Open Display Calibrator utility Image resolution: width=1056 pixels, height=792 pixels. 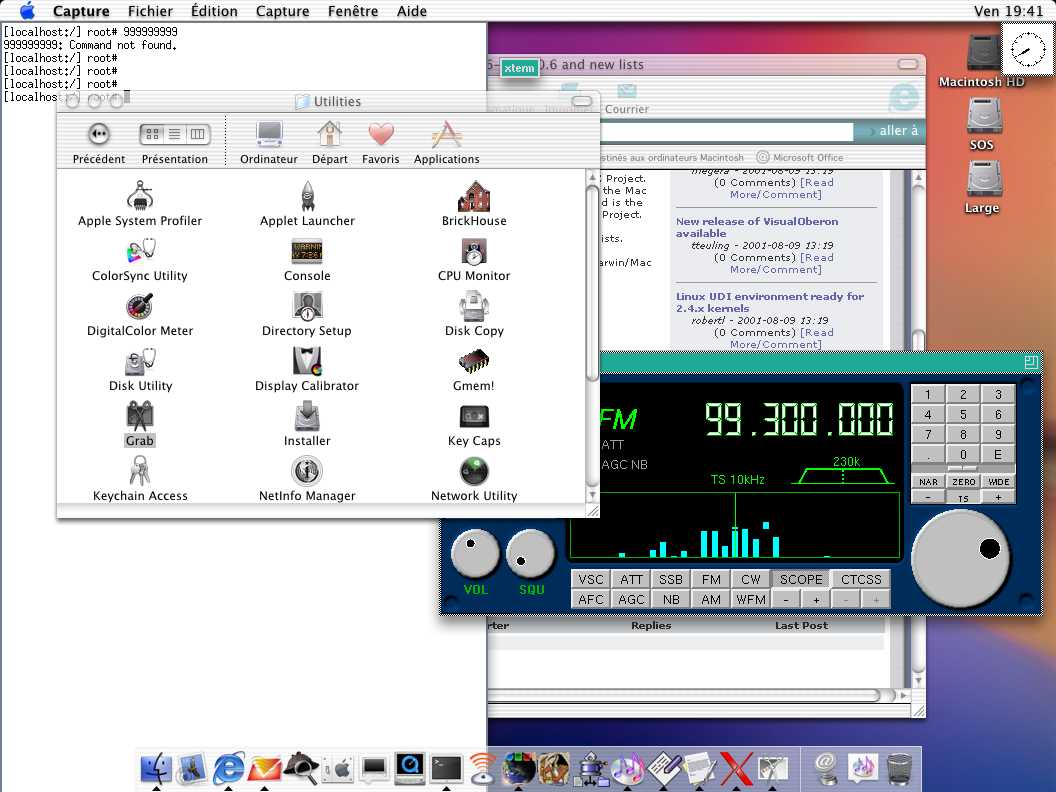point(307,362)
